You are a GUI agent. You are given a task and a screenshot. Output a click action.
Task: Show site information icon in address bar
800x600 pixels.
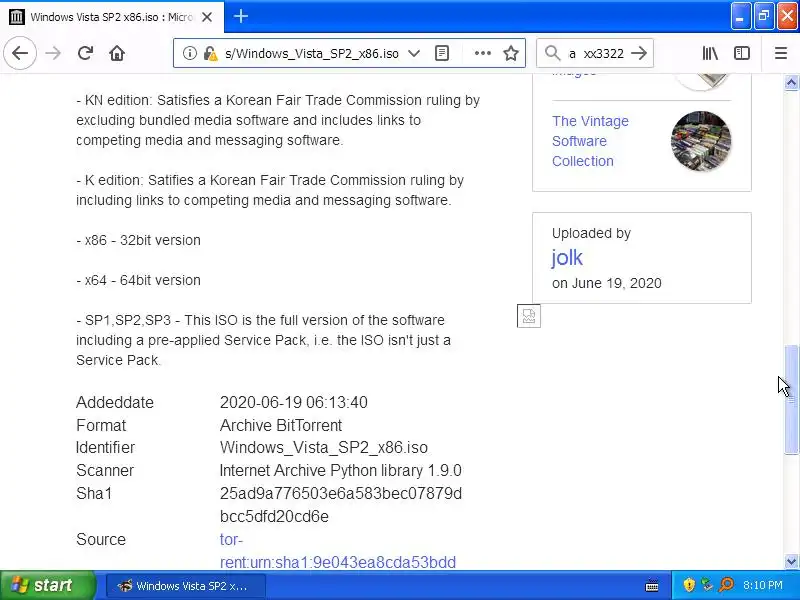pos(190,53)
